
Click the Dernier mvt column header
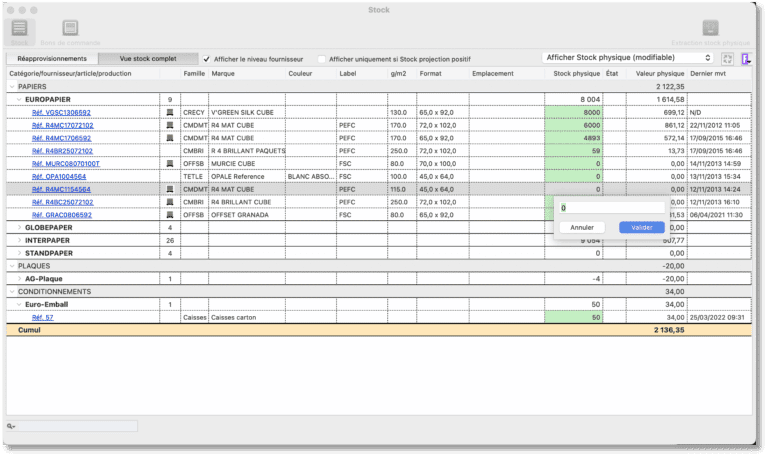click(x=708, y=73)
